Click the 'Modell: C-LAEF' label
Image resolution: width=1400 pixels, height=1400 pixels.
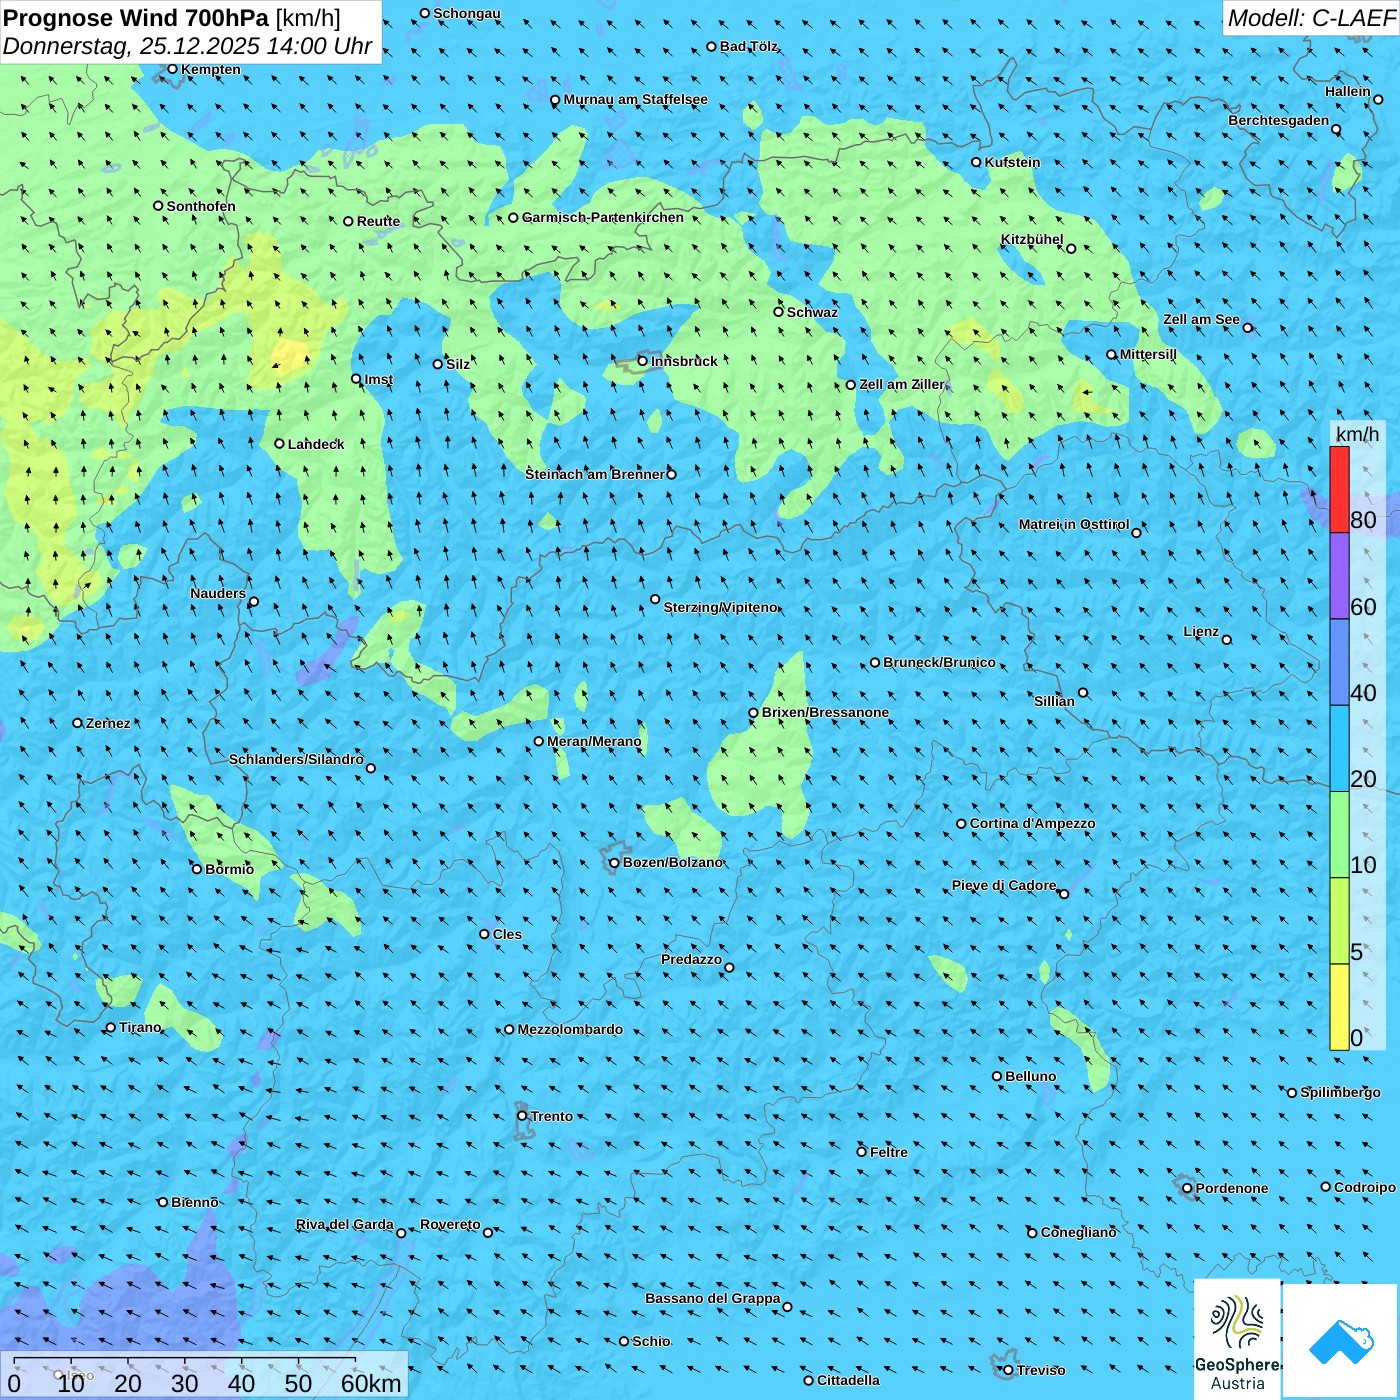tap(1311, 17)
